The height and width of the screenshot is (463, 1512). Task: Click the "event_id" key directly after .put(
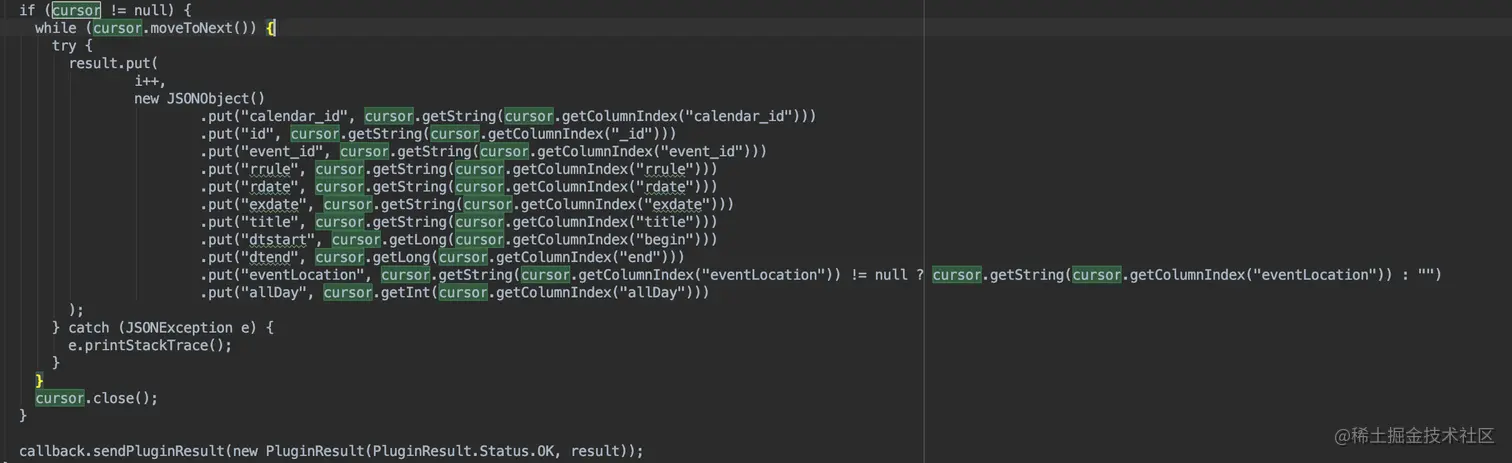[284, 151]
